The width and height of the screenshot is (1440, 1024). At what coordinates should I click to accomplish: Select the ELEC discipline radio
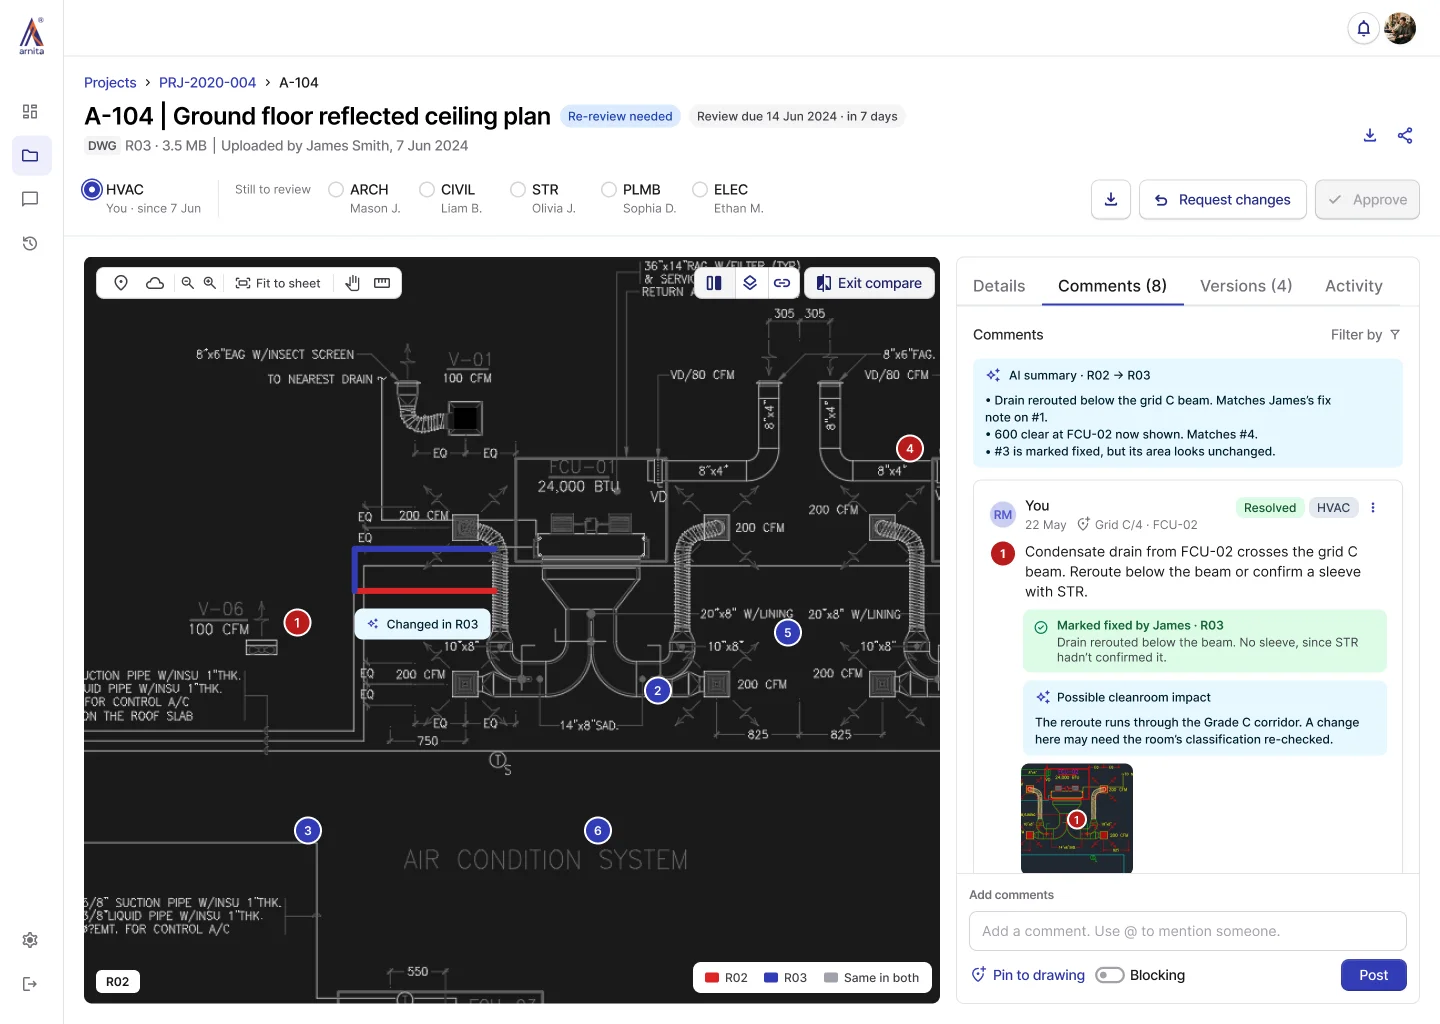point(700,189)
